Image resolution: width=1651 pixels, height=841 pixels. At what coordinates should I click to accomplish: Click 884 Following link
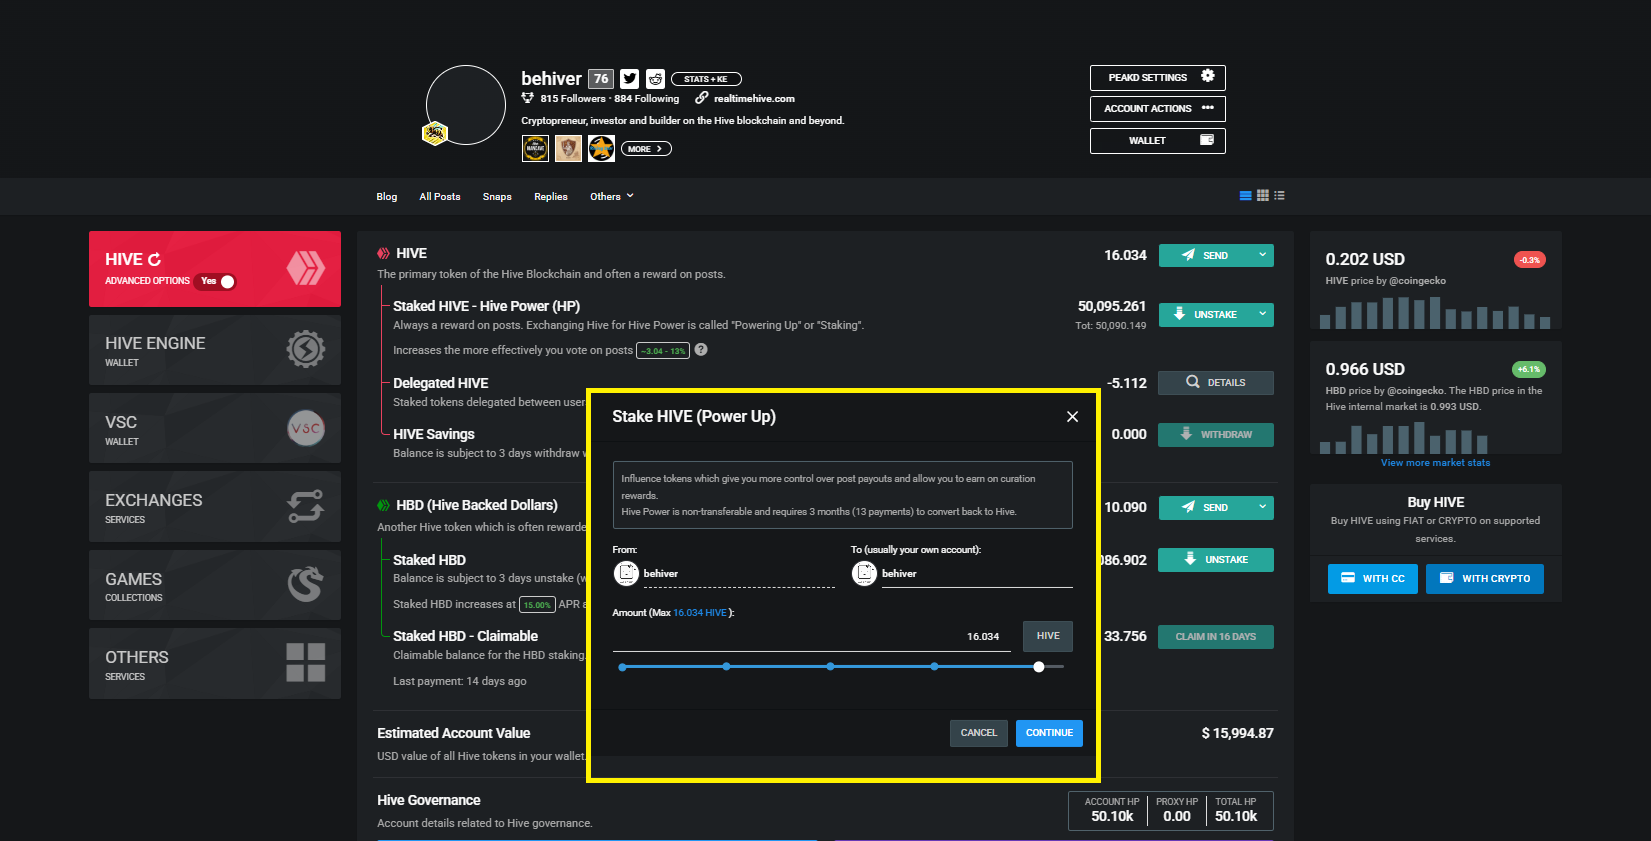(647, 98)
